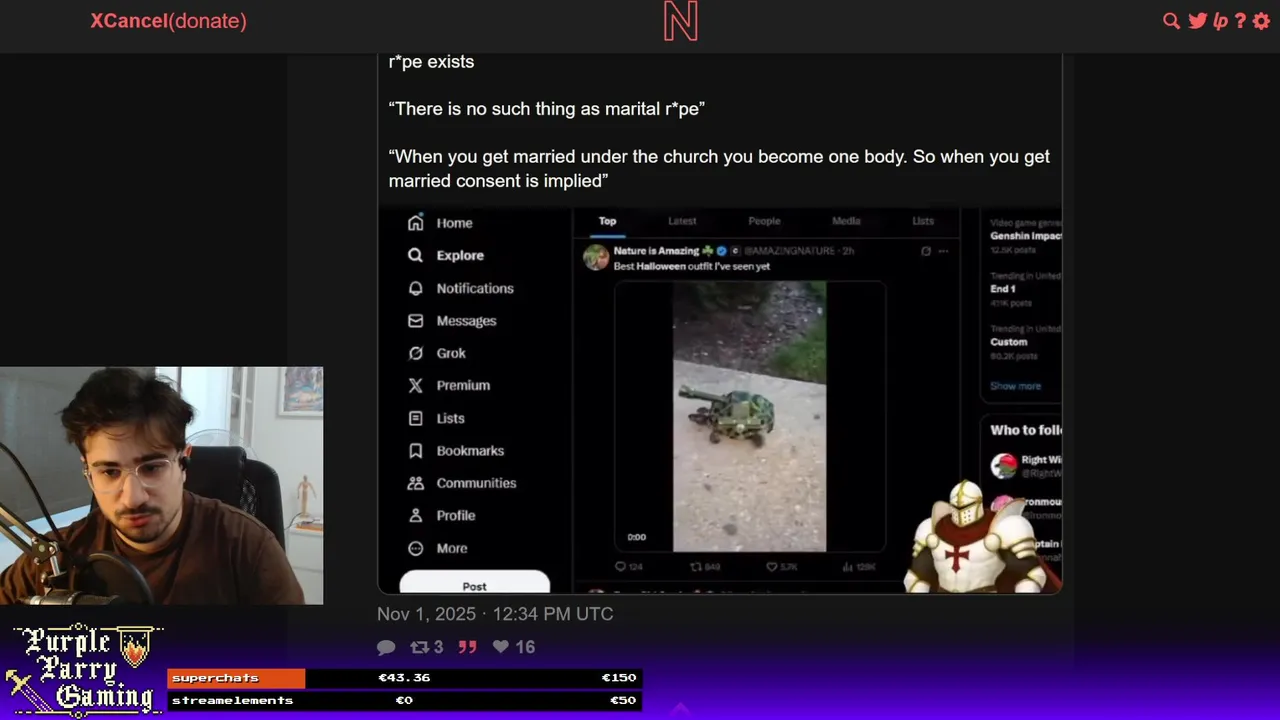
Task: Click the 'Nature is Amazing' account name
Action: coord(656,251)
